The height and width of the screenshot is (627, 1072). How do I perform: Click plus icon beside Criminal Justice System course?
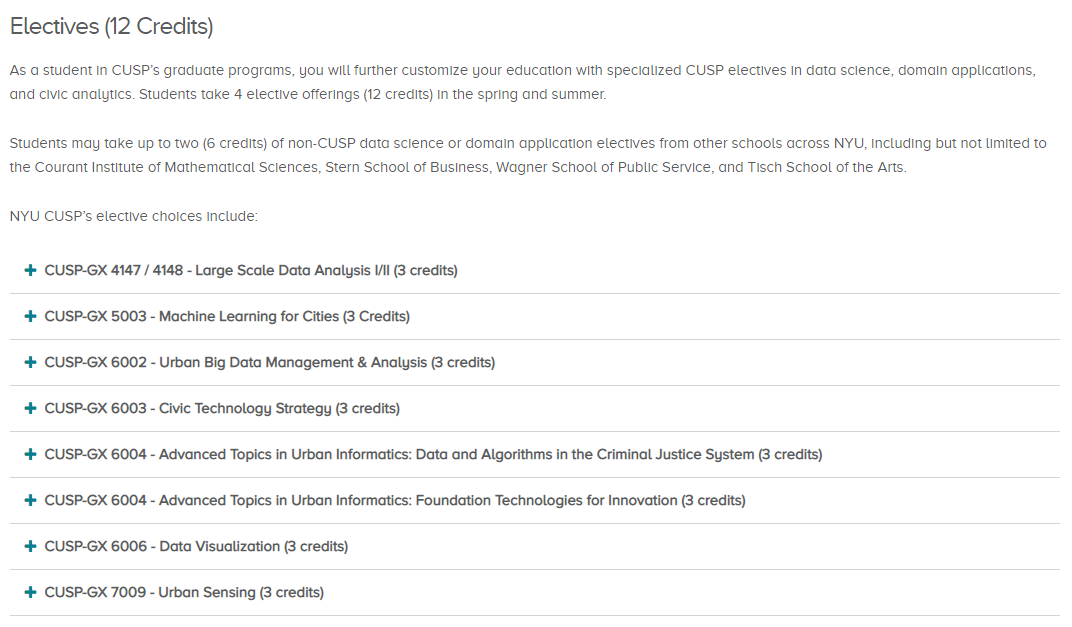tap(30, 454)
